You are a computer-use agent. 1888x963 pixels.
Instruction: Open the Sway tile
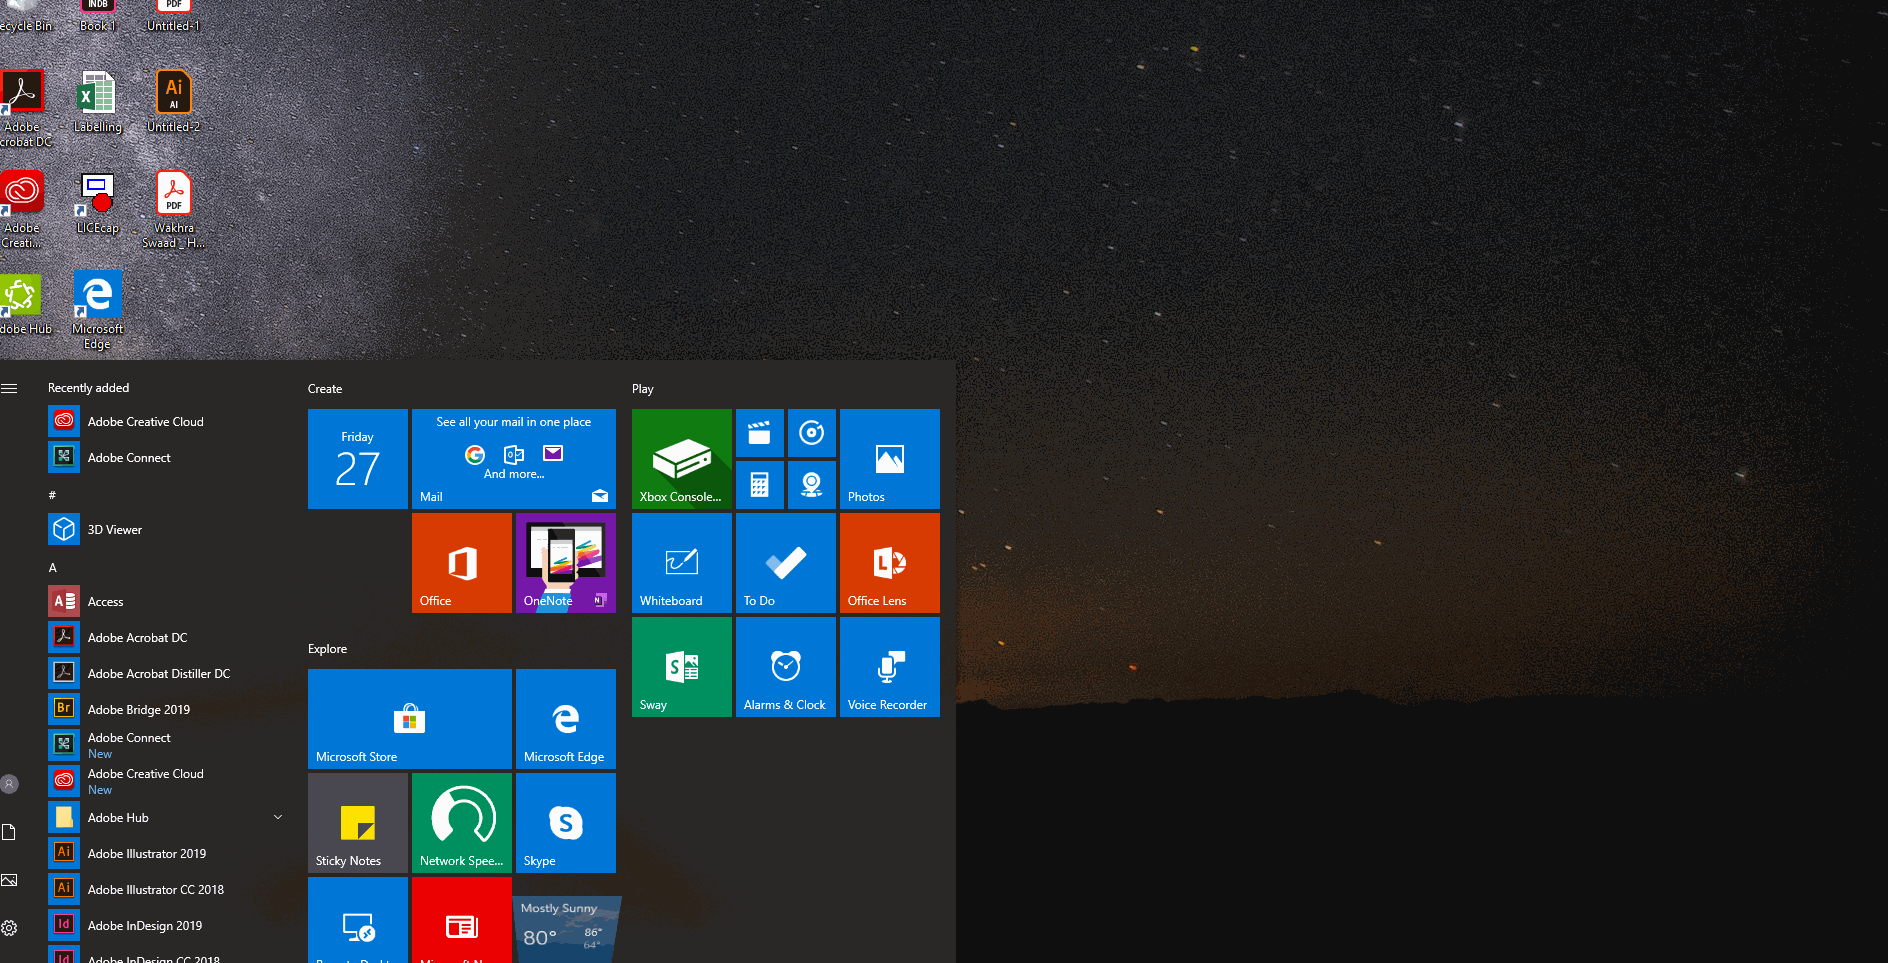[x=681, y=666]
